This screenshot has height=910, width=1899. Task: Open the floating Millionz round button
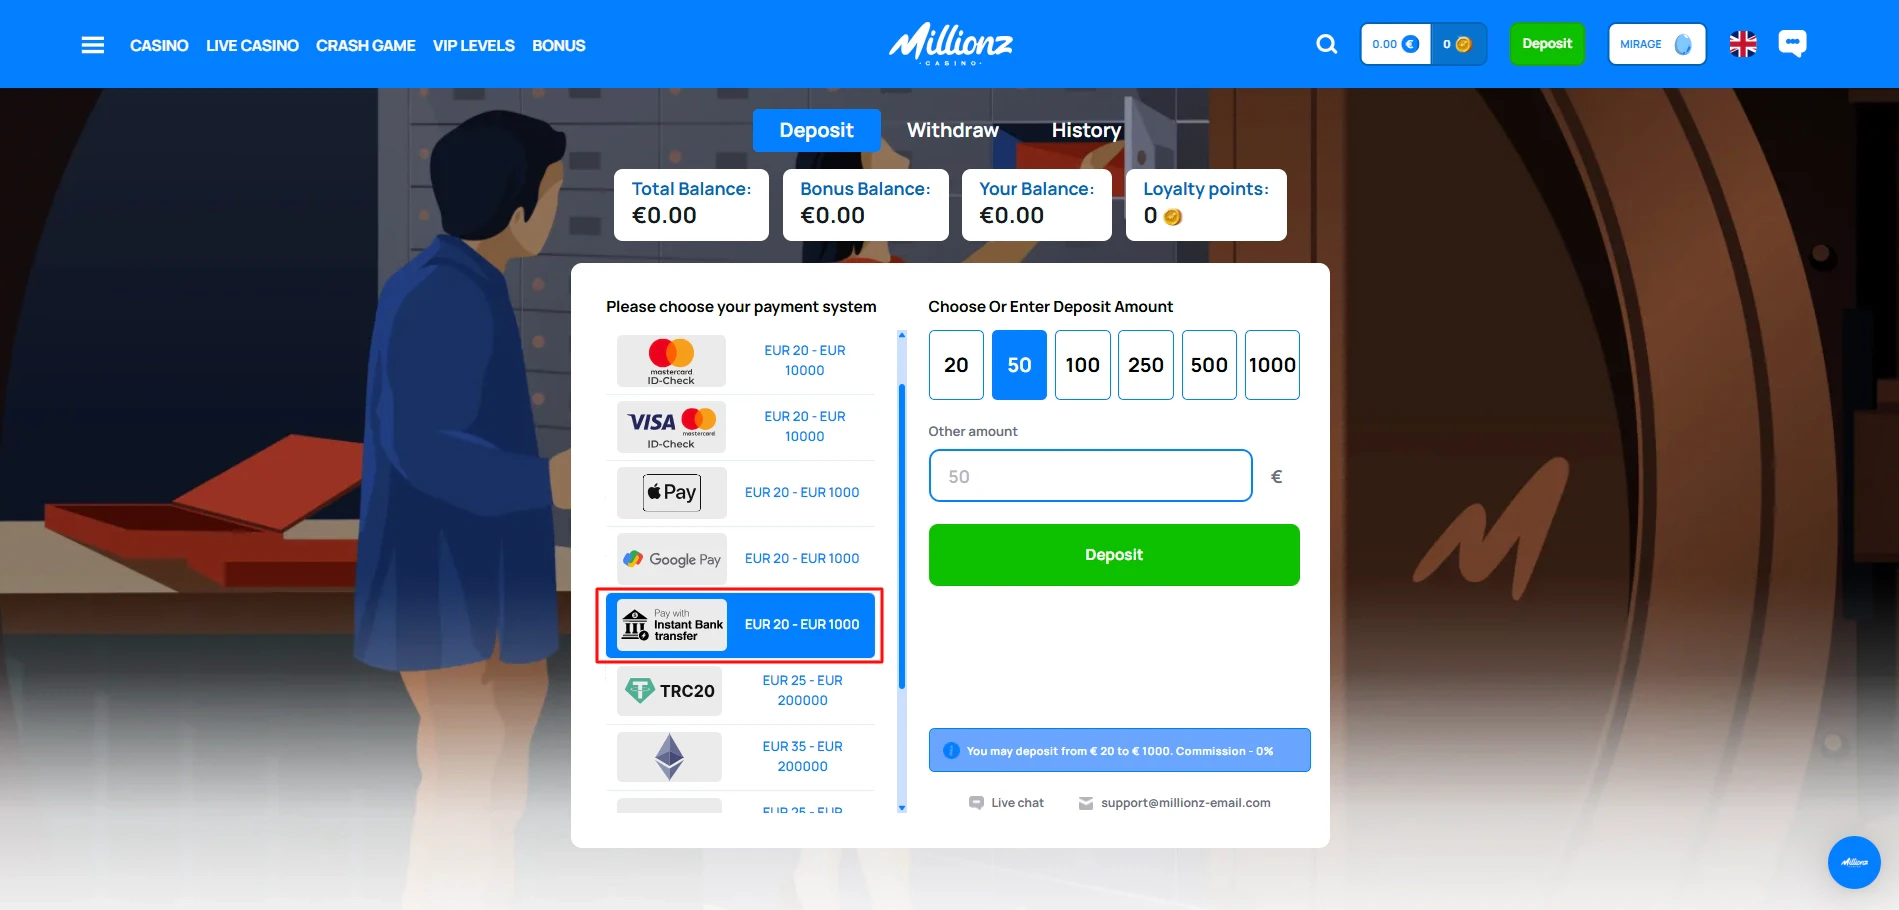1854,862
